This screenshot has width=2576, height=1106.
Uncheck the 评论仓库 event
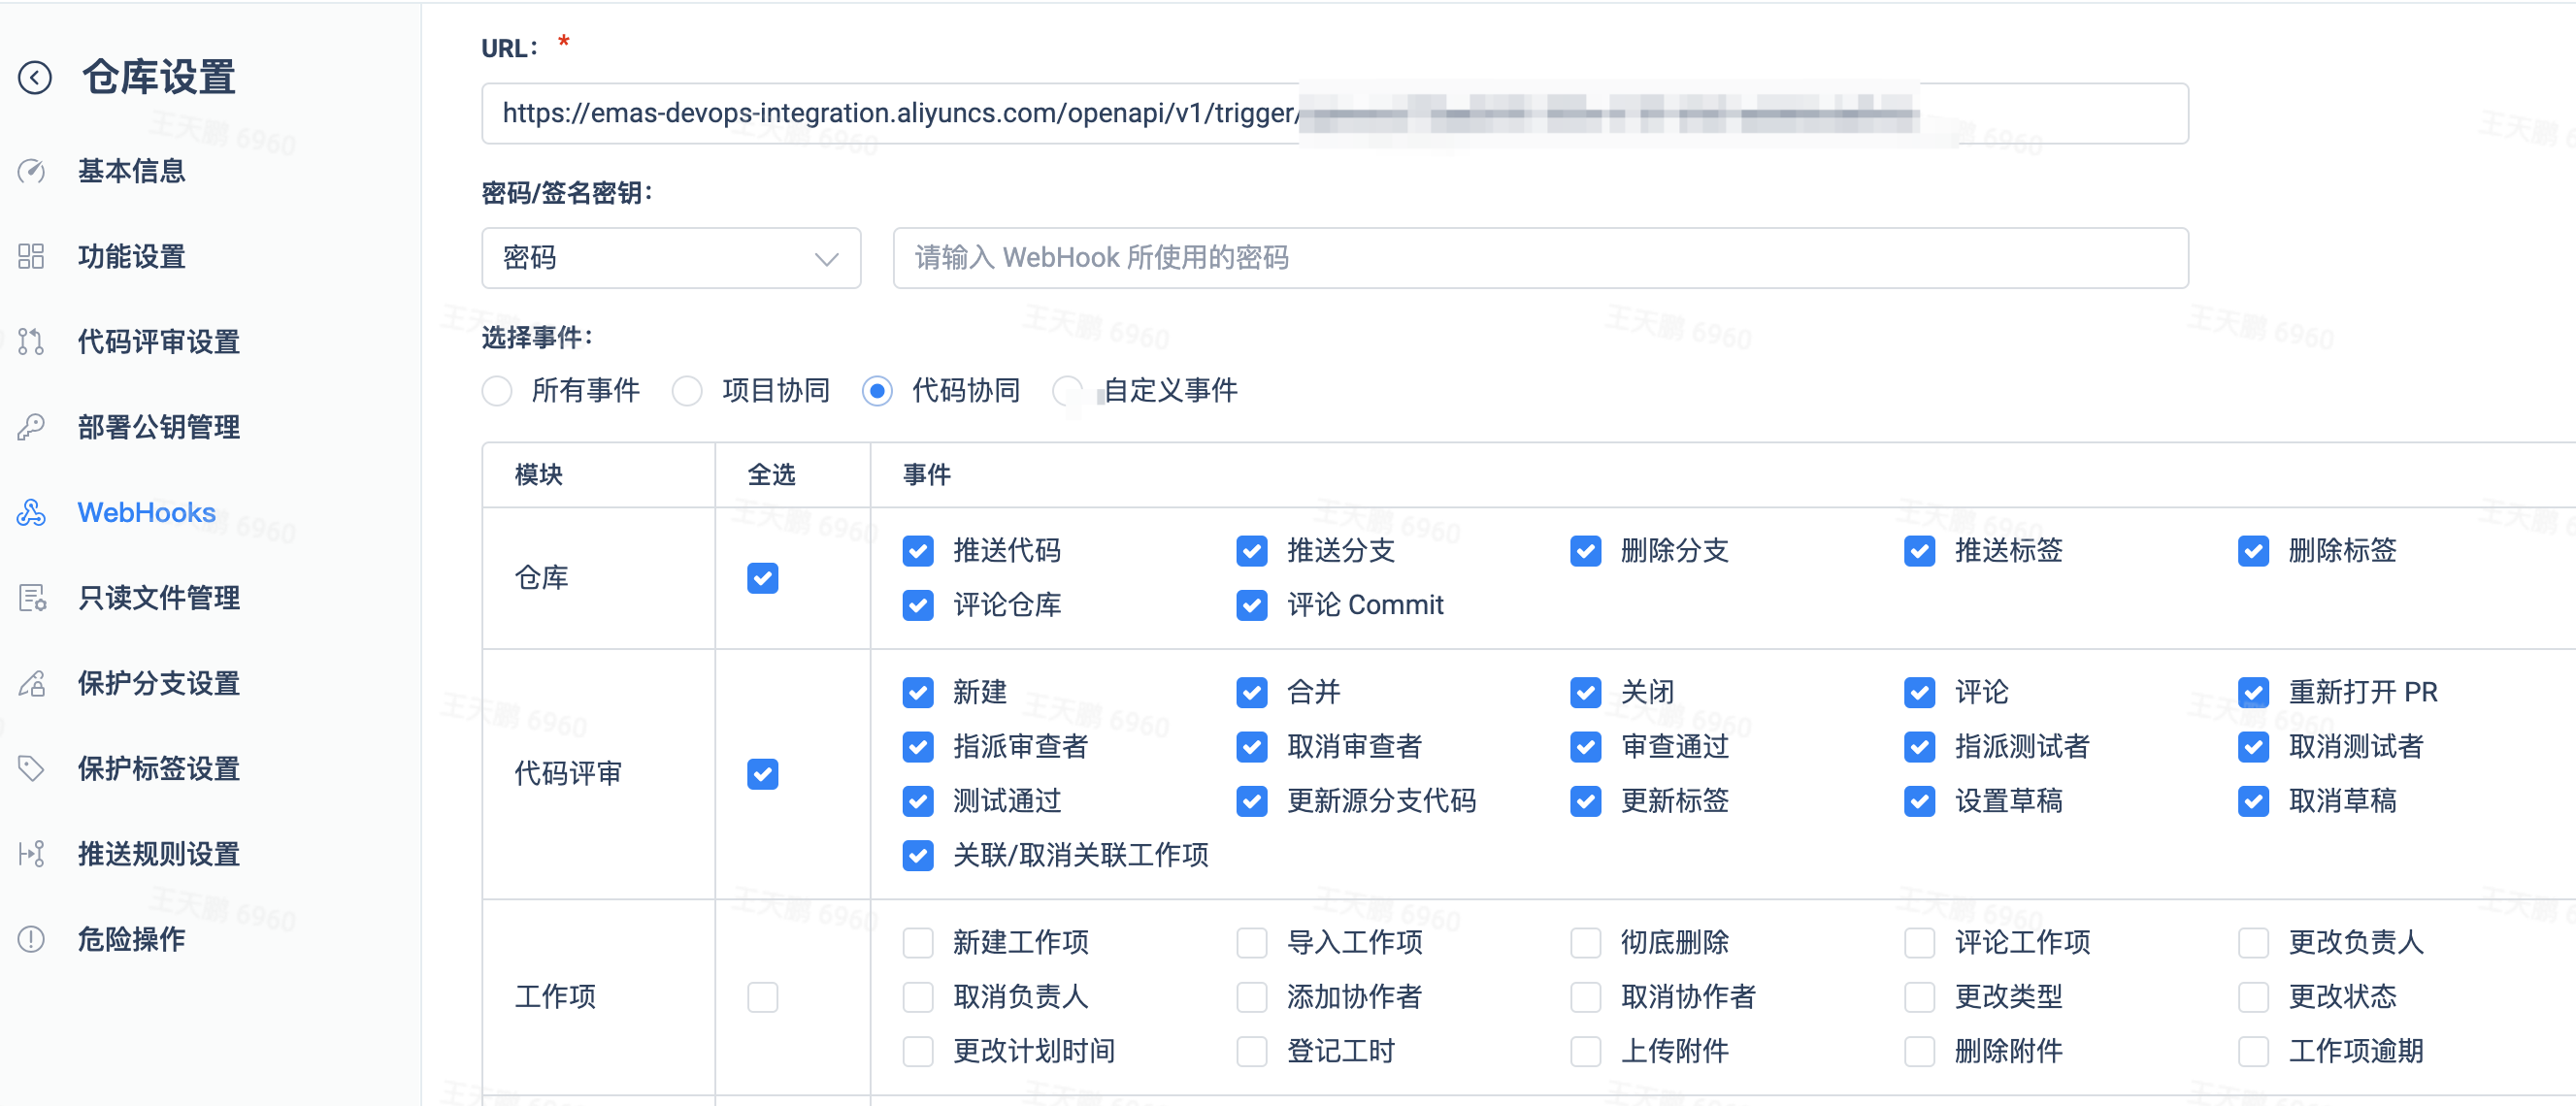[918, 605]
